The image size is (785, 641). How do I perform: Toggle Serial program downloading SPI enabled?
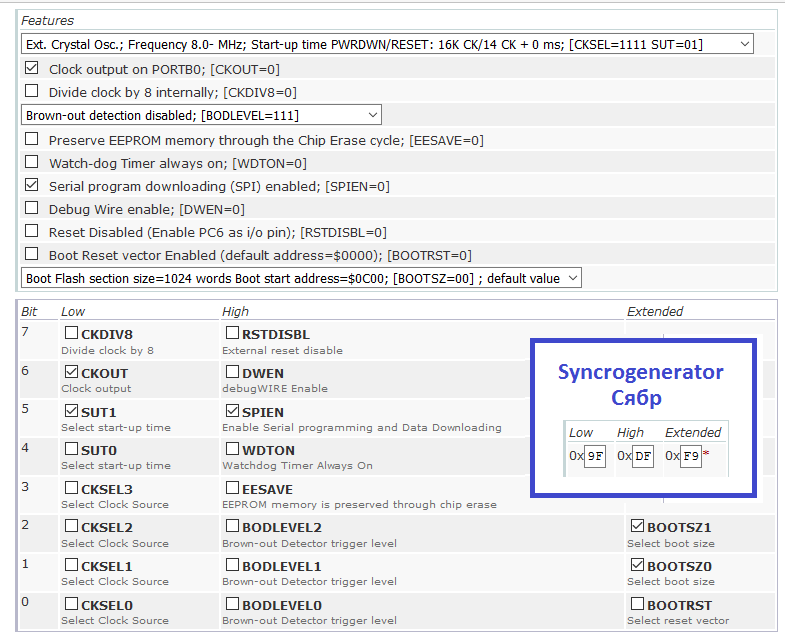coord(32,185)
